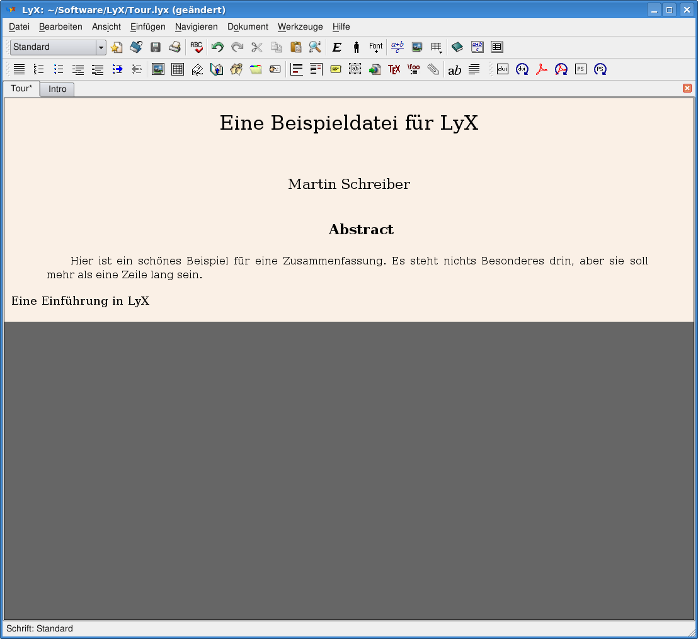The width and height of the screenshot is (698, 639).
Task: Open the Standard paragraph style dropdown
Action: pos(58,47)
